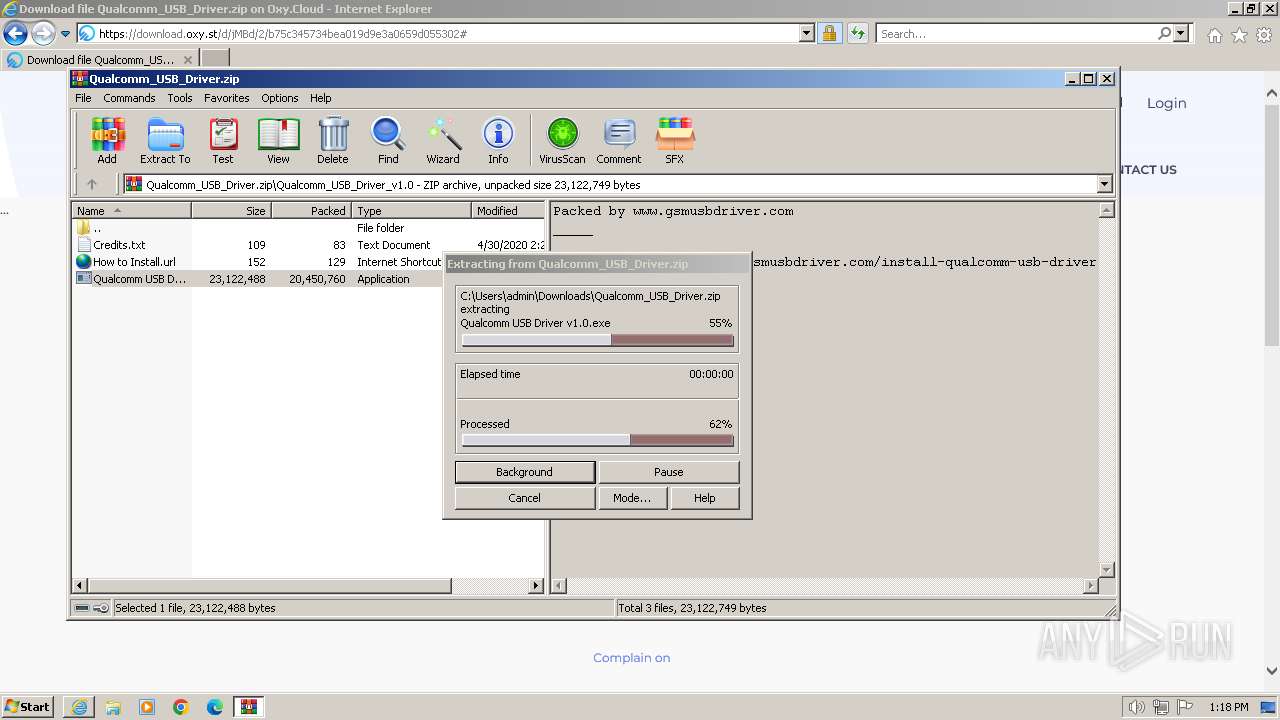
Task: Cancel the extraction
Action: click(524, 498)
